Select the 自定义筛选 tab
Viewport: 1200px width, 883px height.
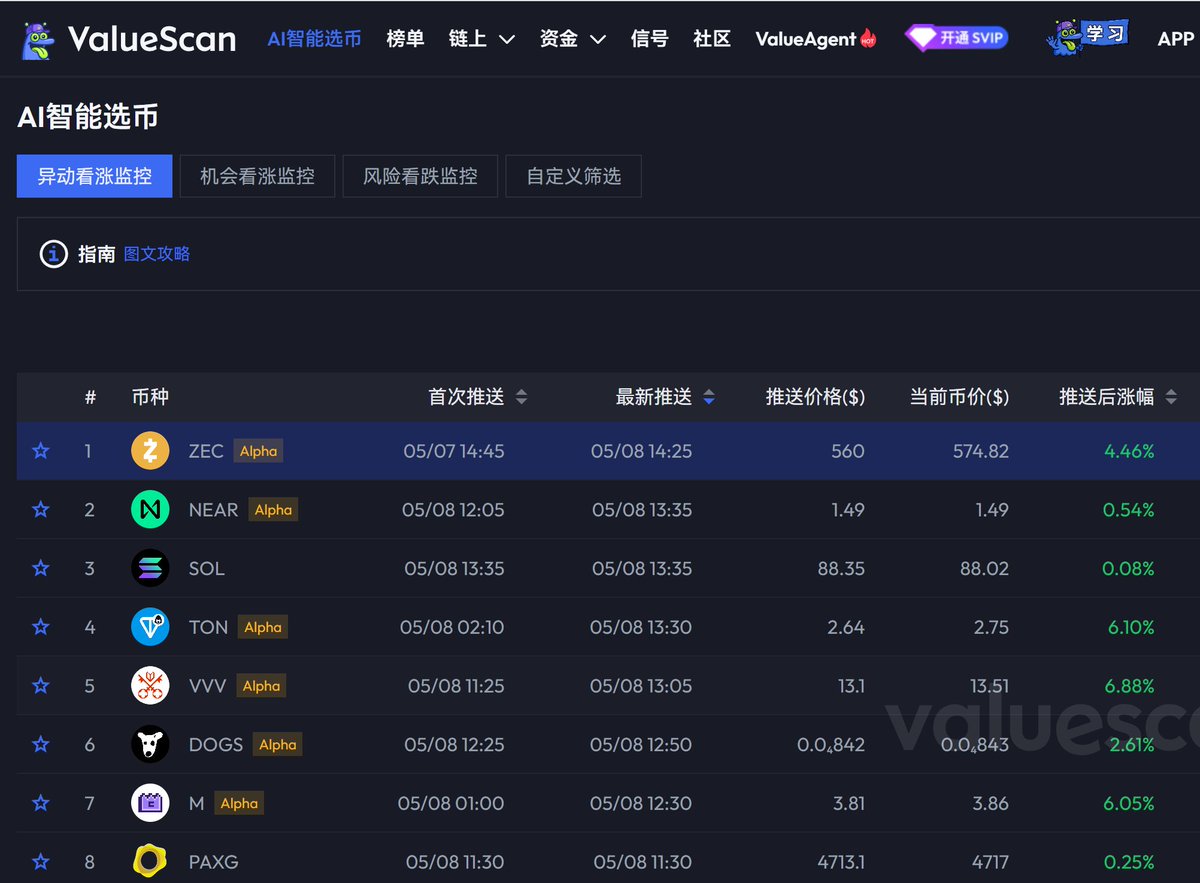(574, 176)
